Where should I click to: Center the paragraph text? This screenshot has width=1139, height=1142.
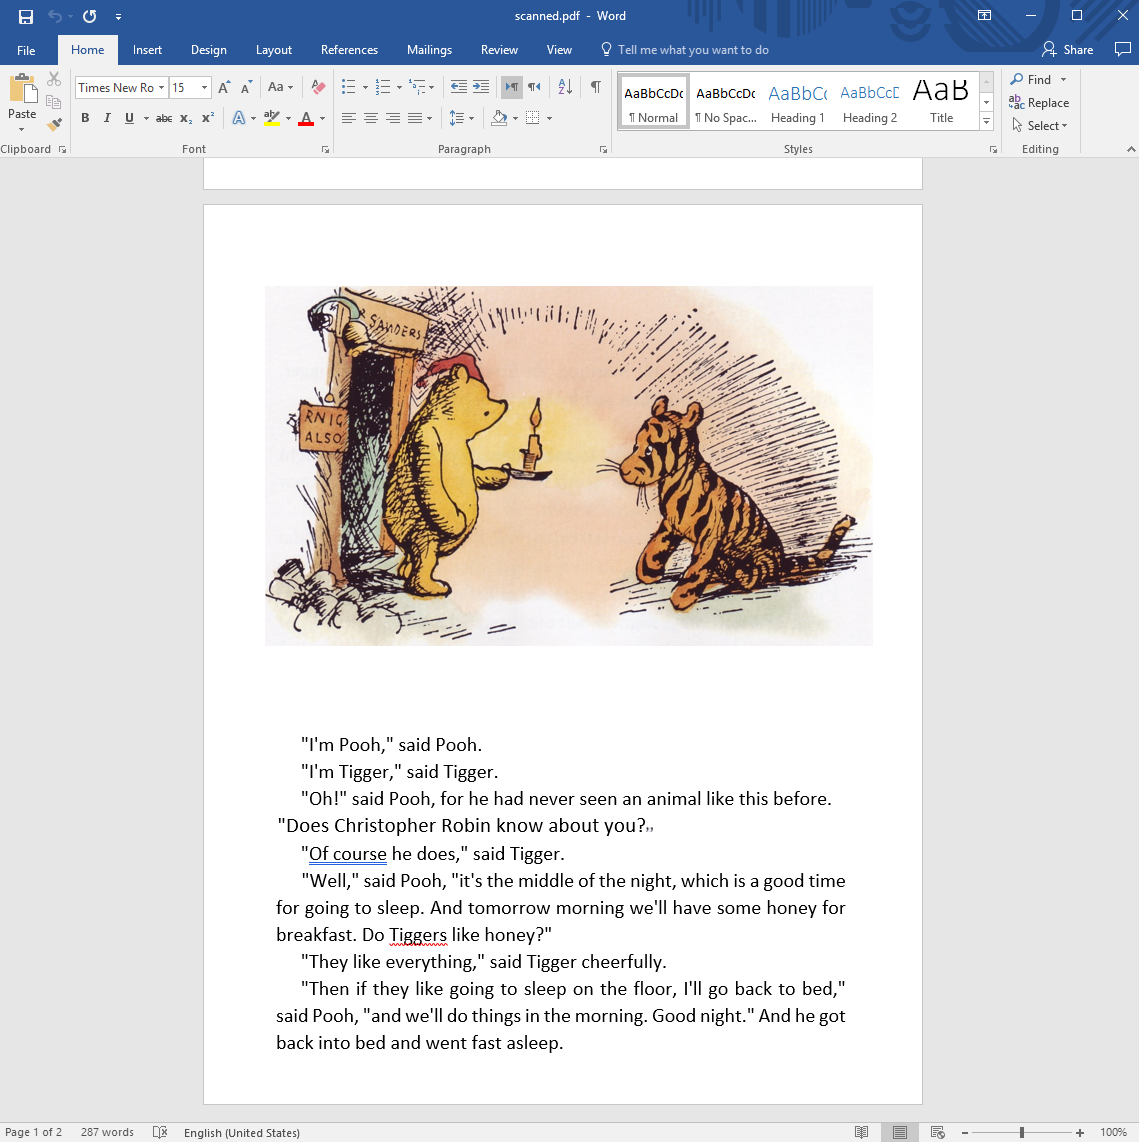(x=371, y=118)
